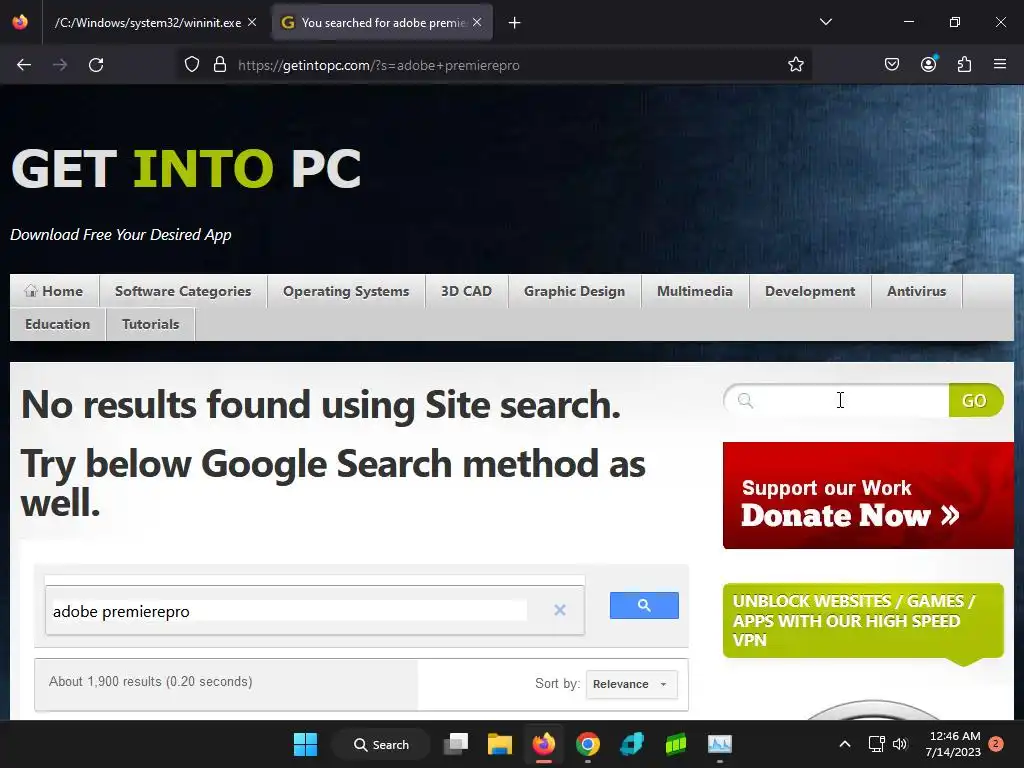This screenshot has width=1024, height=768.
Task: Click the Donate Now banner
Action: (x=868, y=495)
